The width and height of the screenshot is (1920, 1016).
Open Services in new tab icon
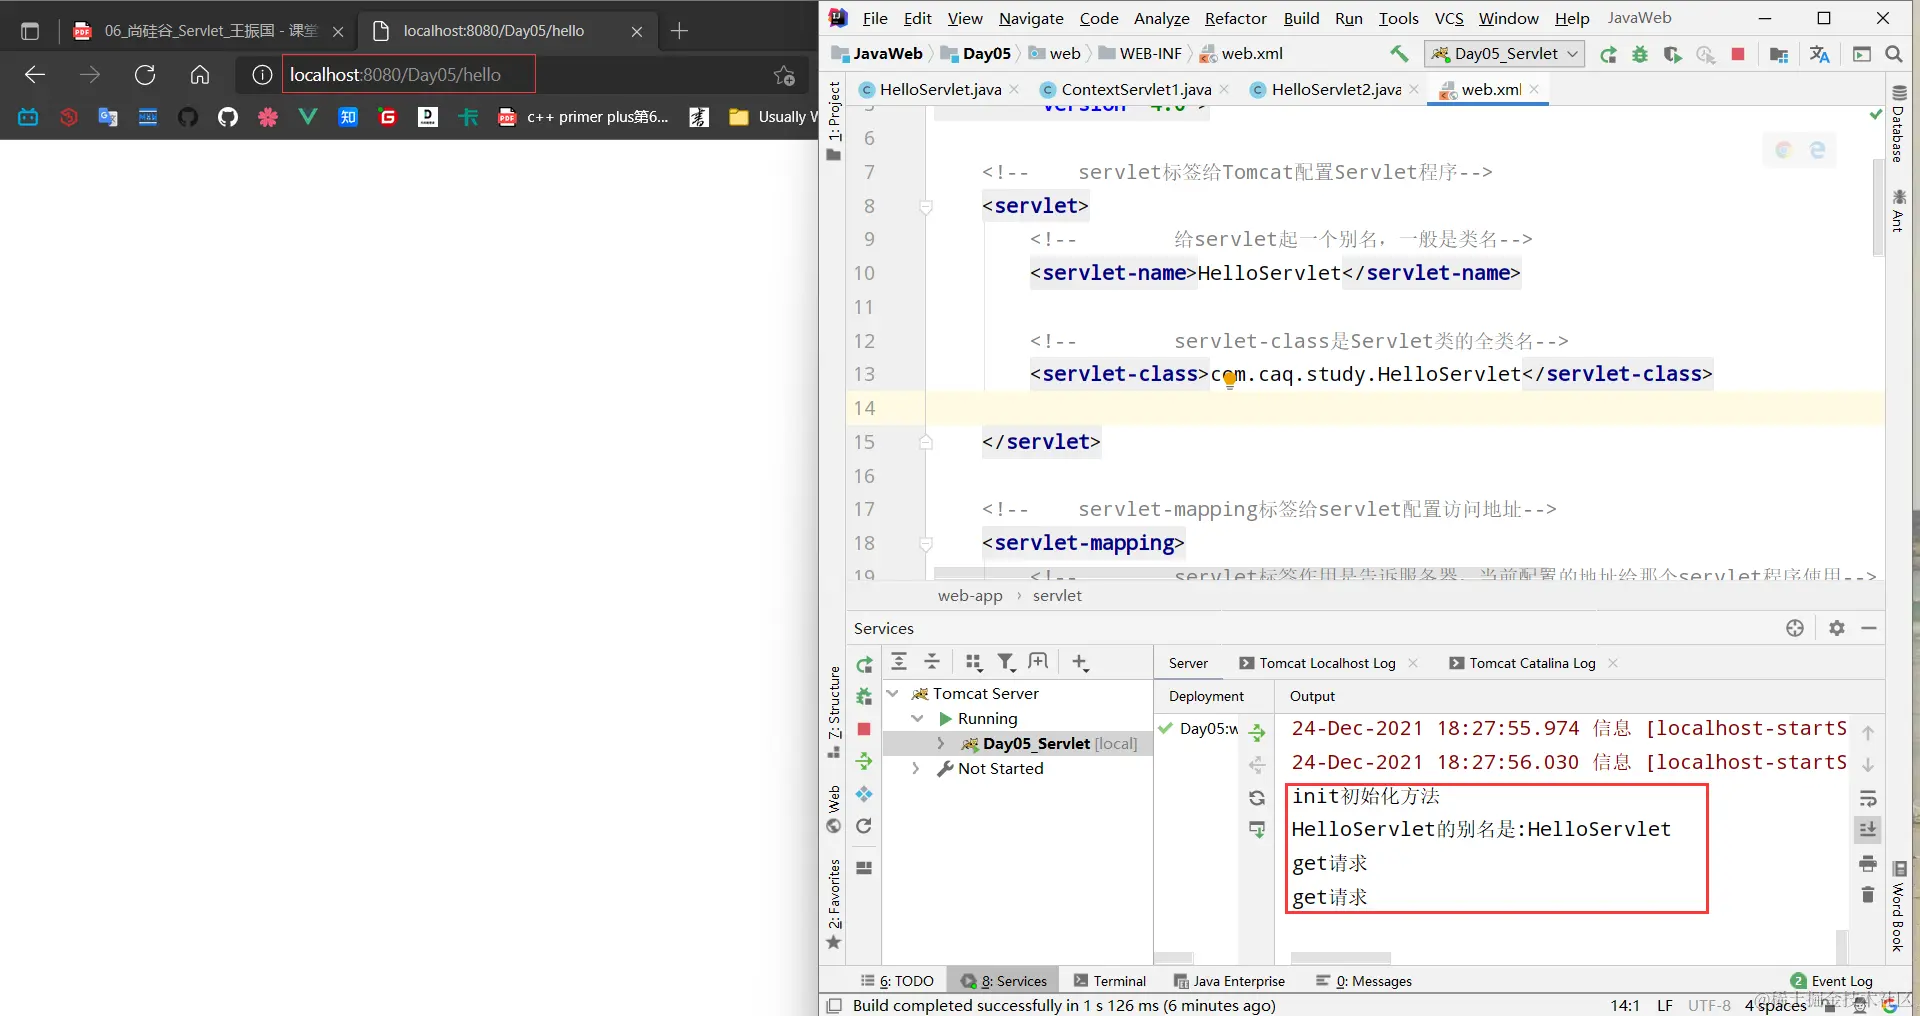coord(1038,661)
